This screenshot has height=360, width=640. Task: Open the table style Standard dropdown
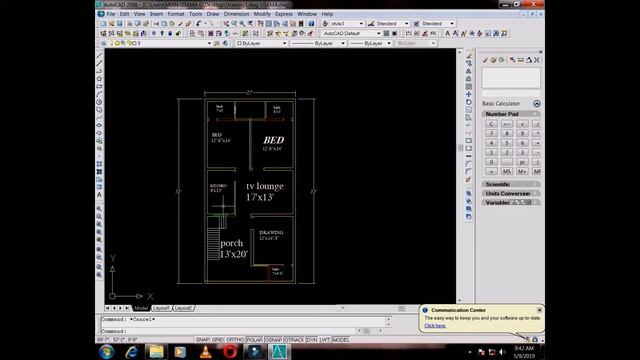pyautogui.click(x=451, y=24)
